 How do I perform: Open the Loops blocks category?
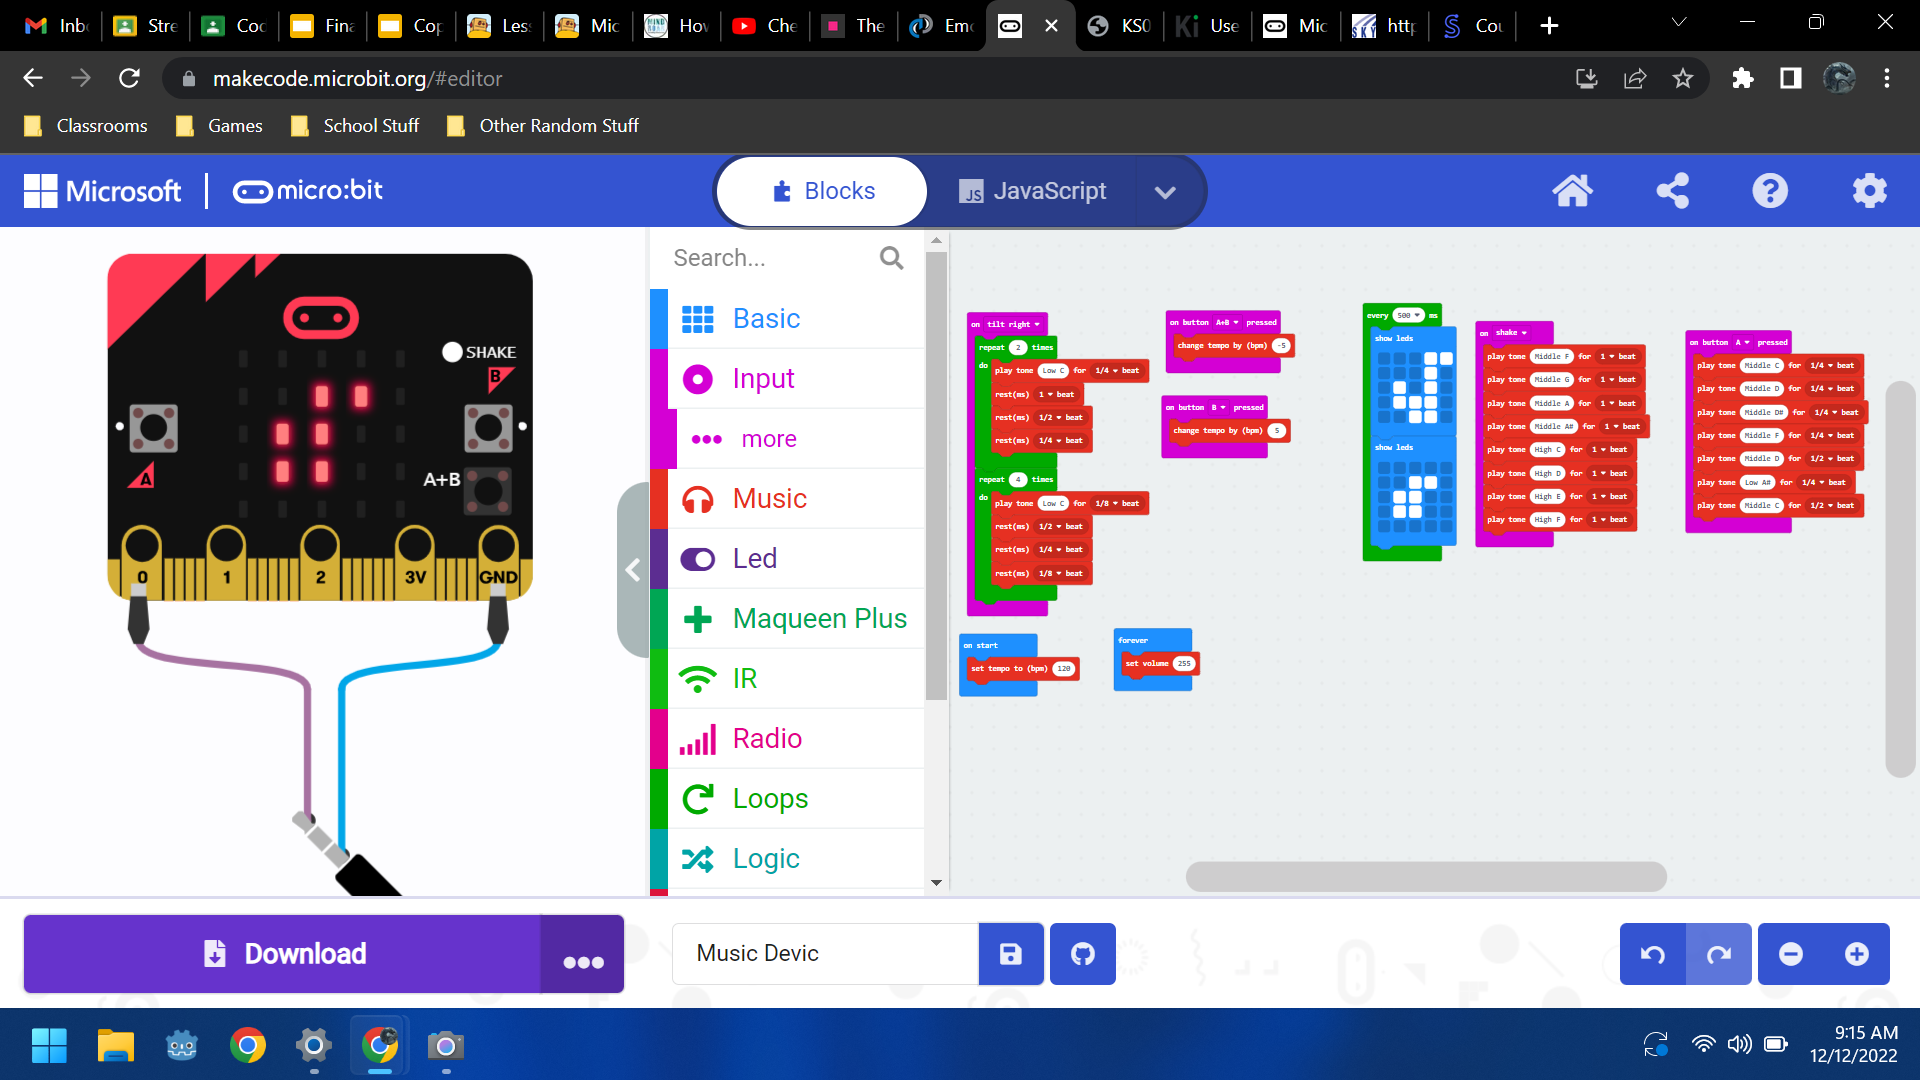click(x=770, y=798)
